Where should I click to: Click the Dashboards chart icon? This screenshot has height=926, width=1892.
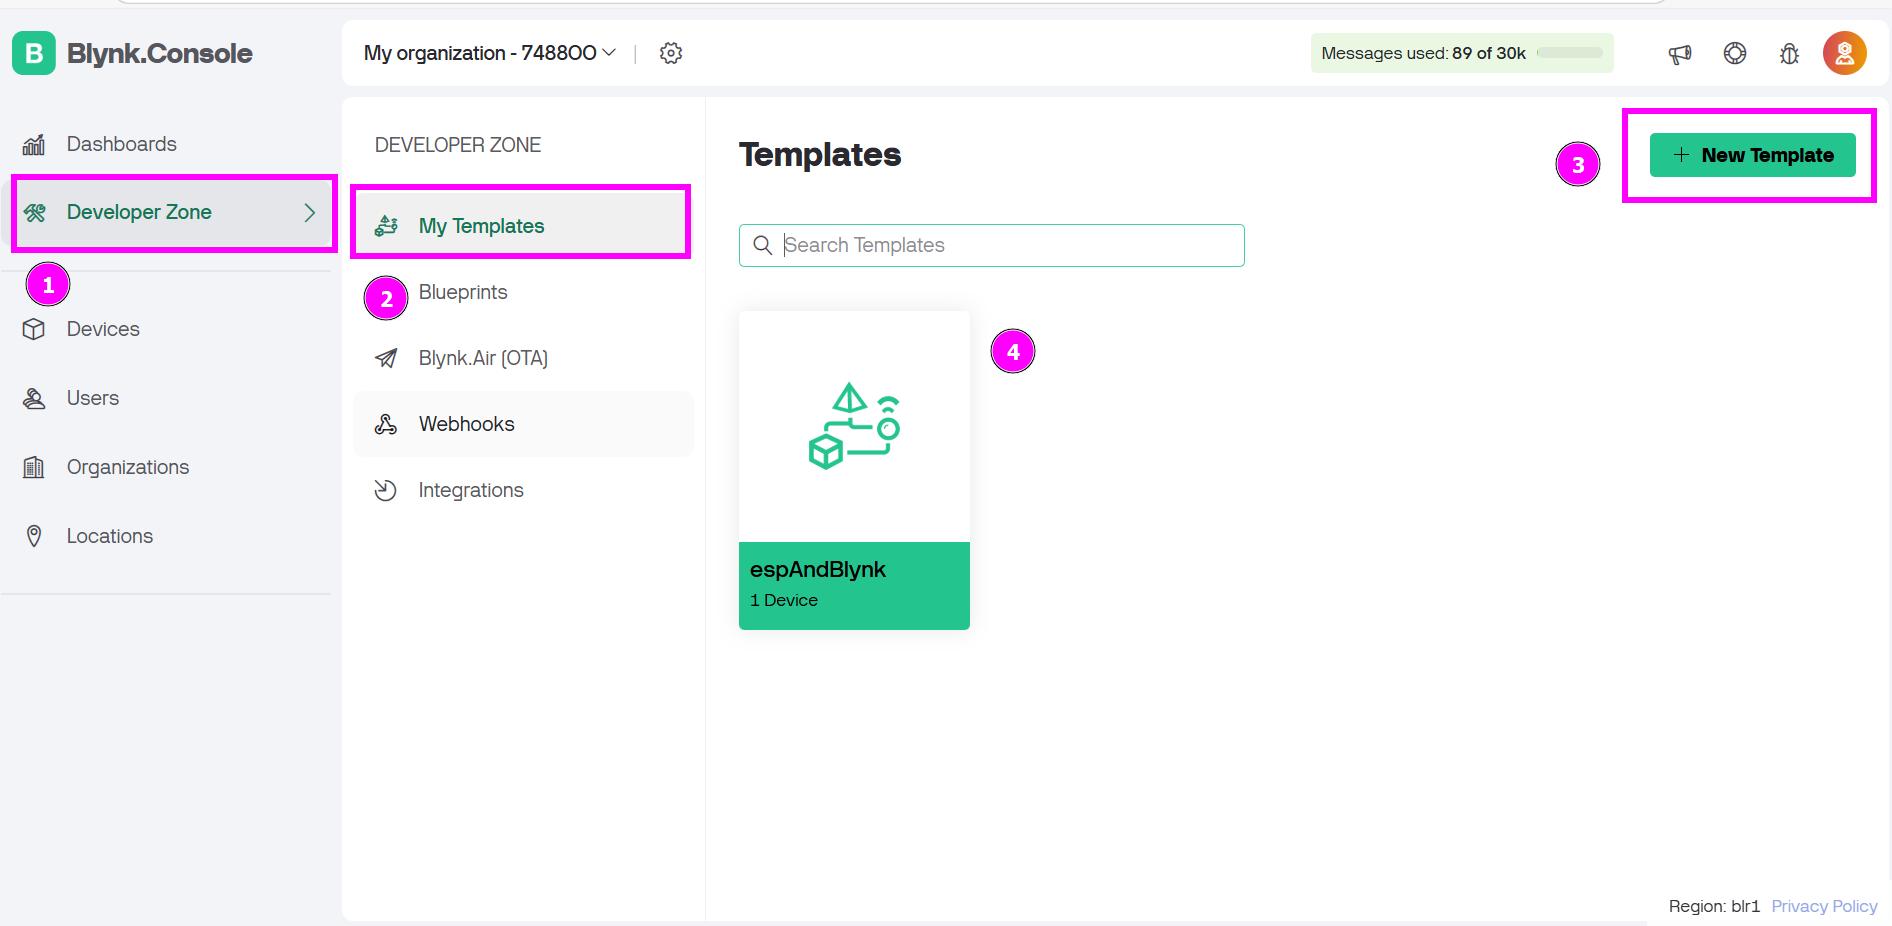(34, 145)
